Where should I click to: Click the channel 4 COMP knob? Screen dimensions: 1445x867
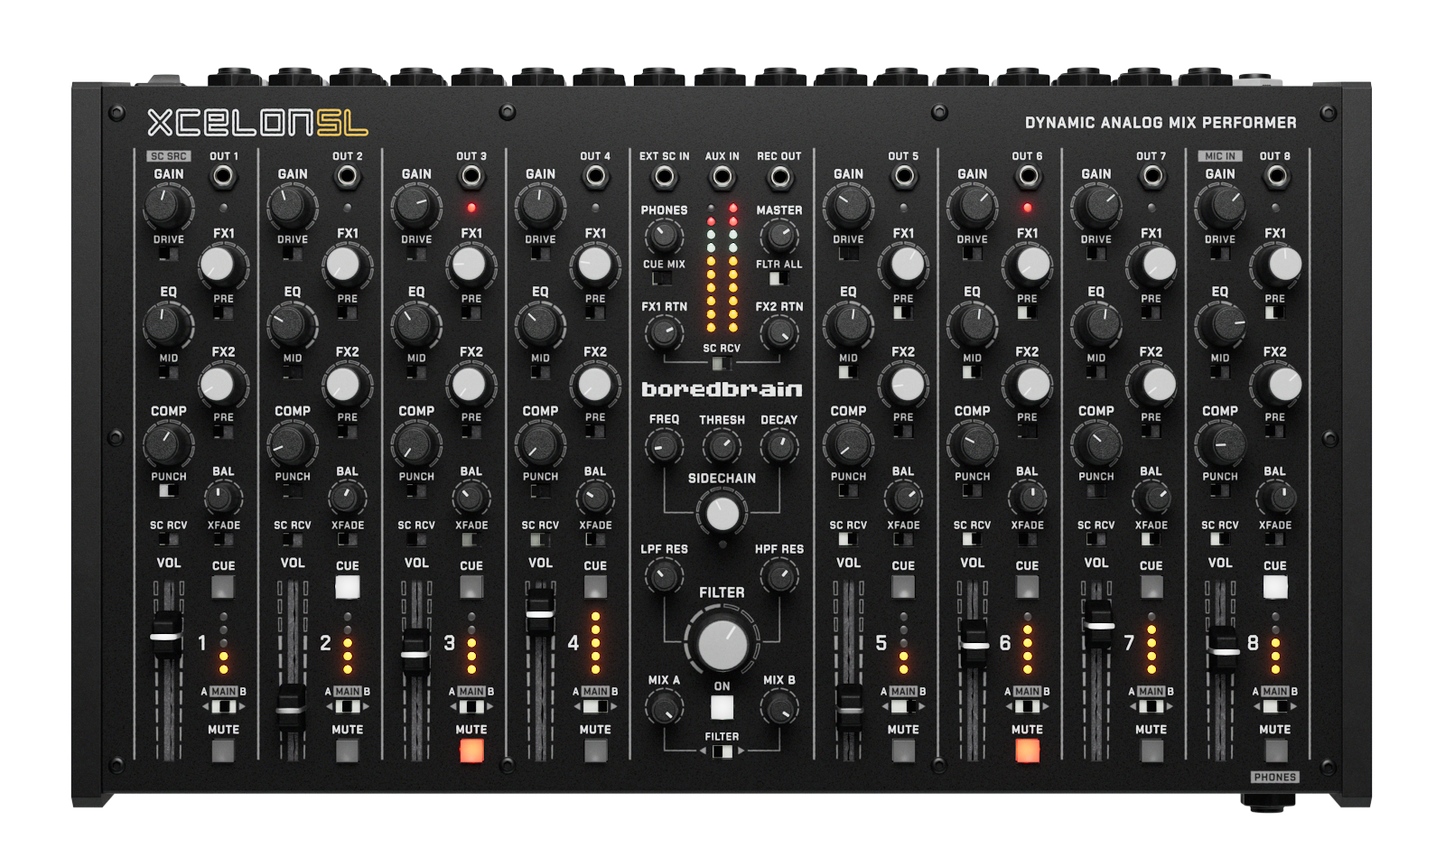click(x=539, y=443)
